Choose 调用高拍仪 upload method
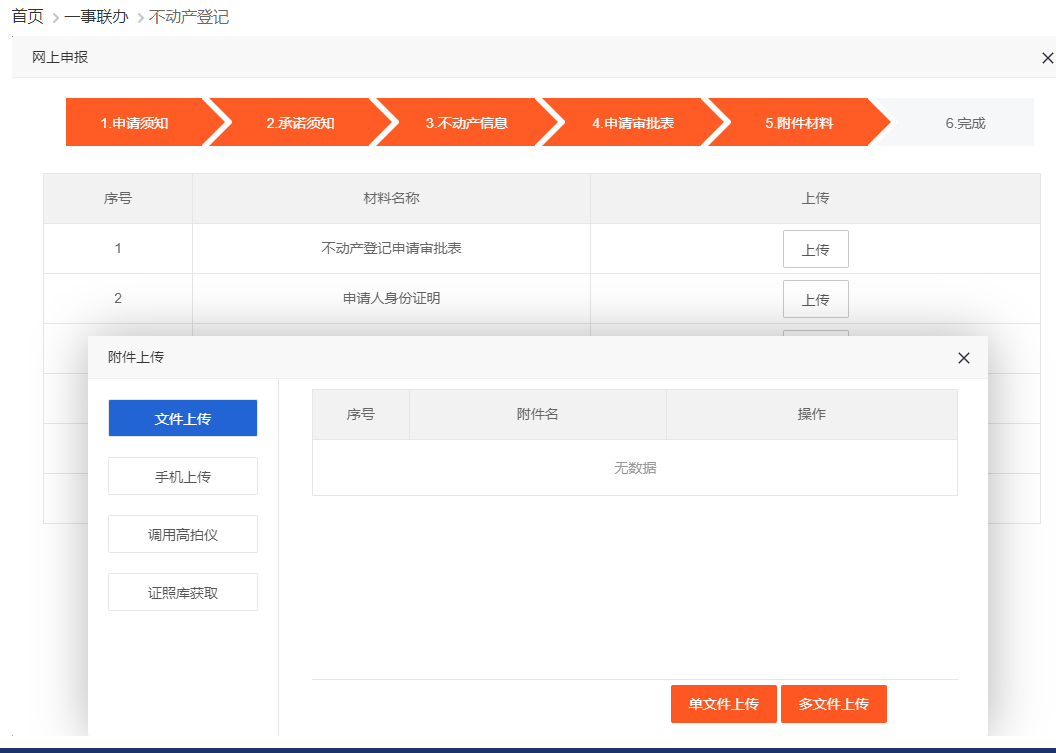Viewport: 1056px width, 753px height. point(183,535)
